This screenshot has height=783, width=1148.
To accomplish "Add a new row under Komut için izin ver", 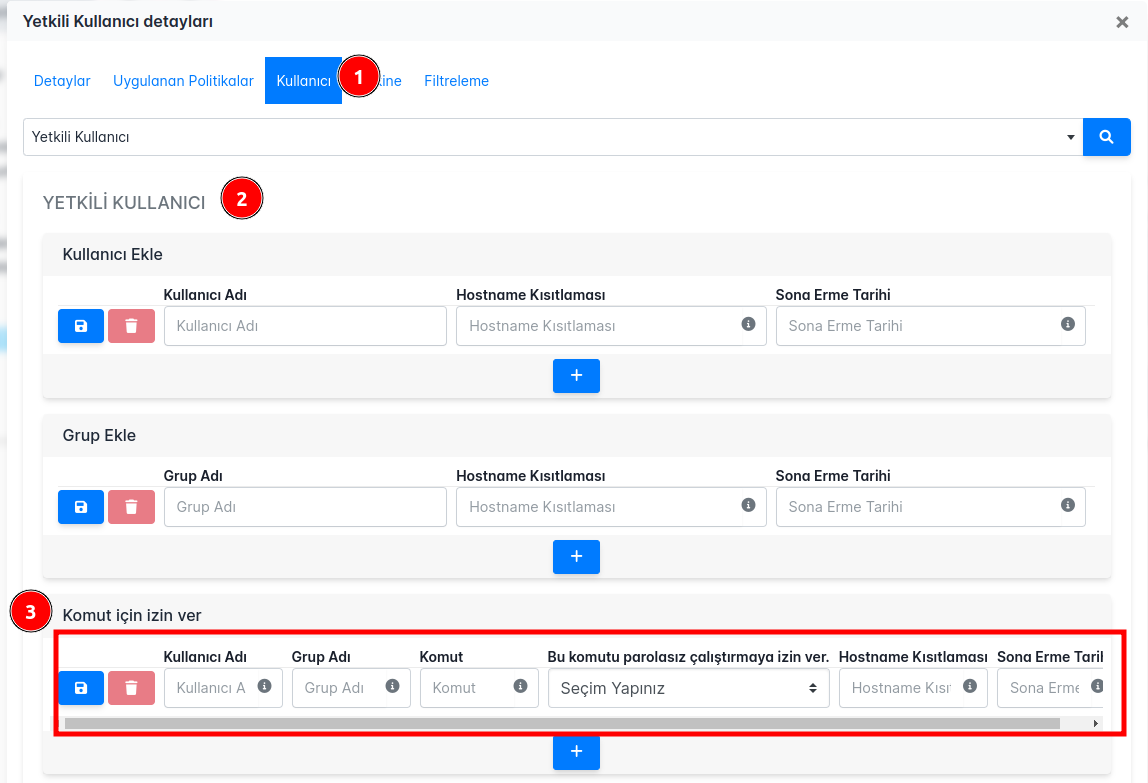I will pyautogui.click(x=576, y=752).
